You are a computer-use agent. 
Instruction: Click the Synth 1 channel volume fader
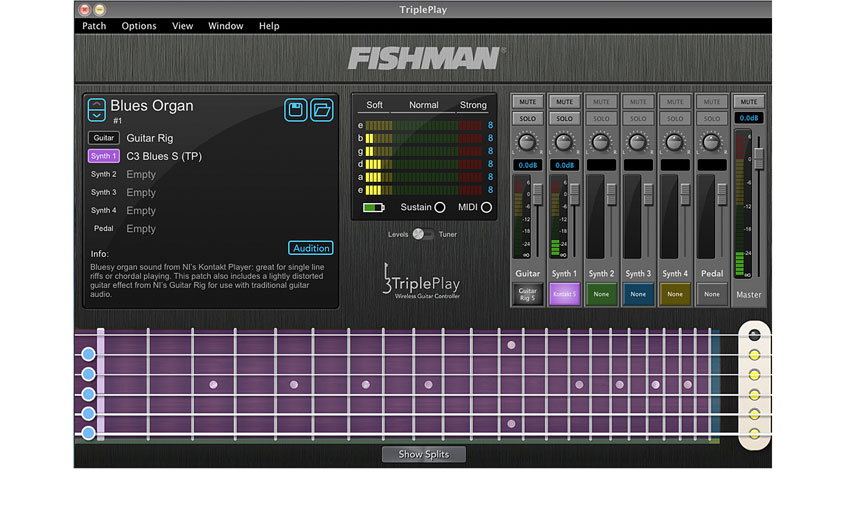[x=575, y=195]
